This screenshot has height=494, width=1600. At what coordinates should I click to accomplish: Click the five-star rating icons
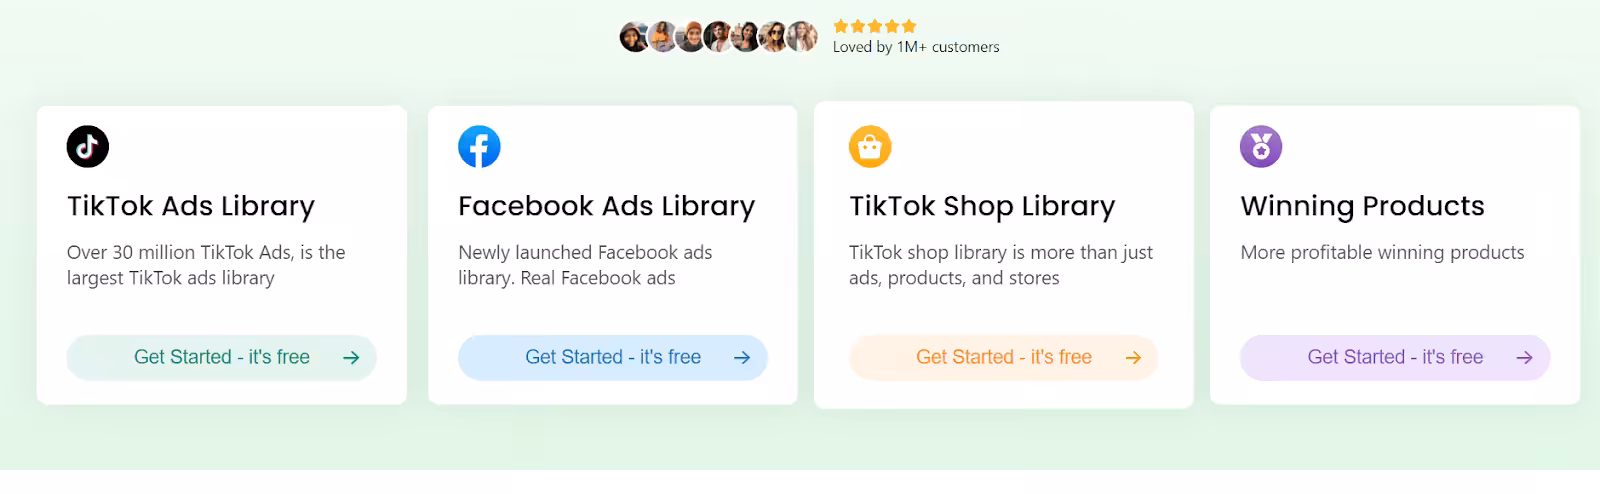tap(875, 26)
